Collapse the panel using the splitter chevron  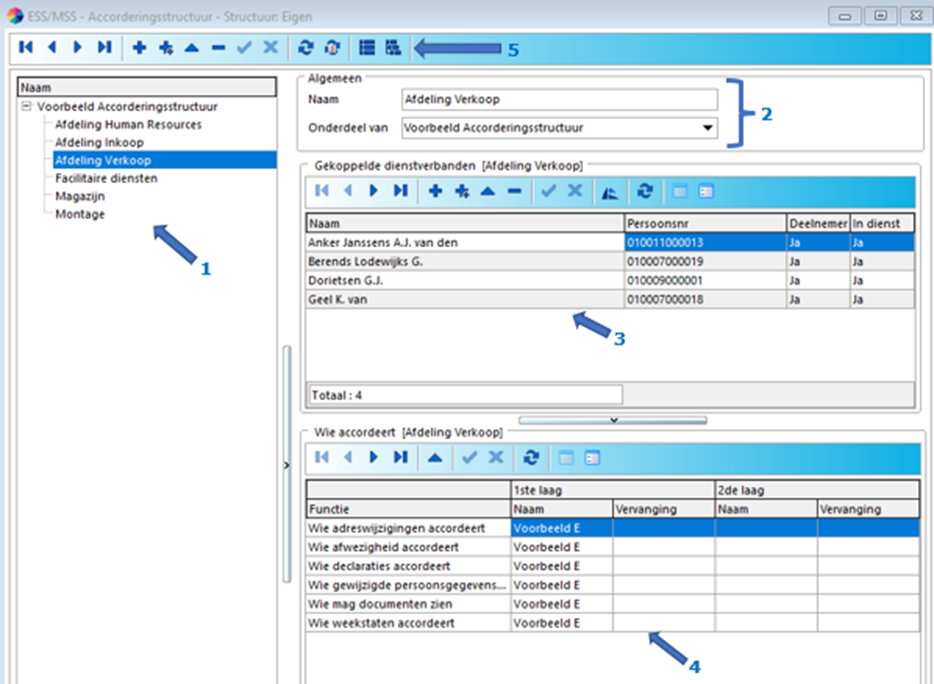[613, 420]
